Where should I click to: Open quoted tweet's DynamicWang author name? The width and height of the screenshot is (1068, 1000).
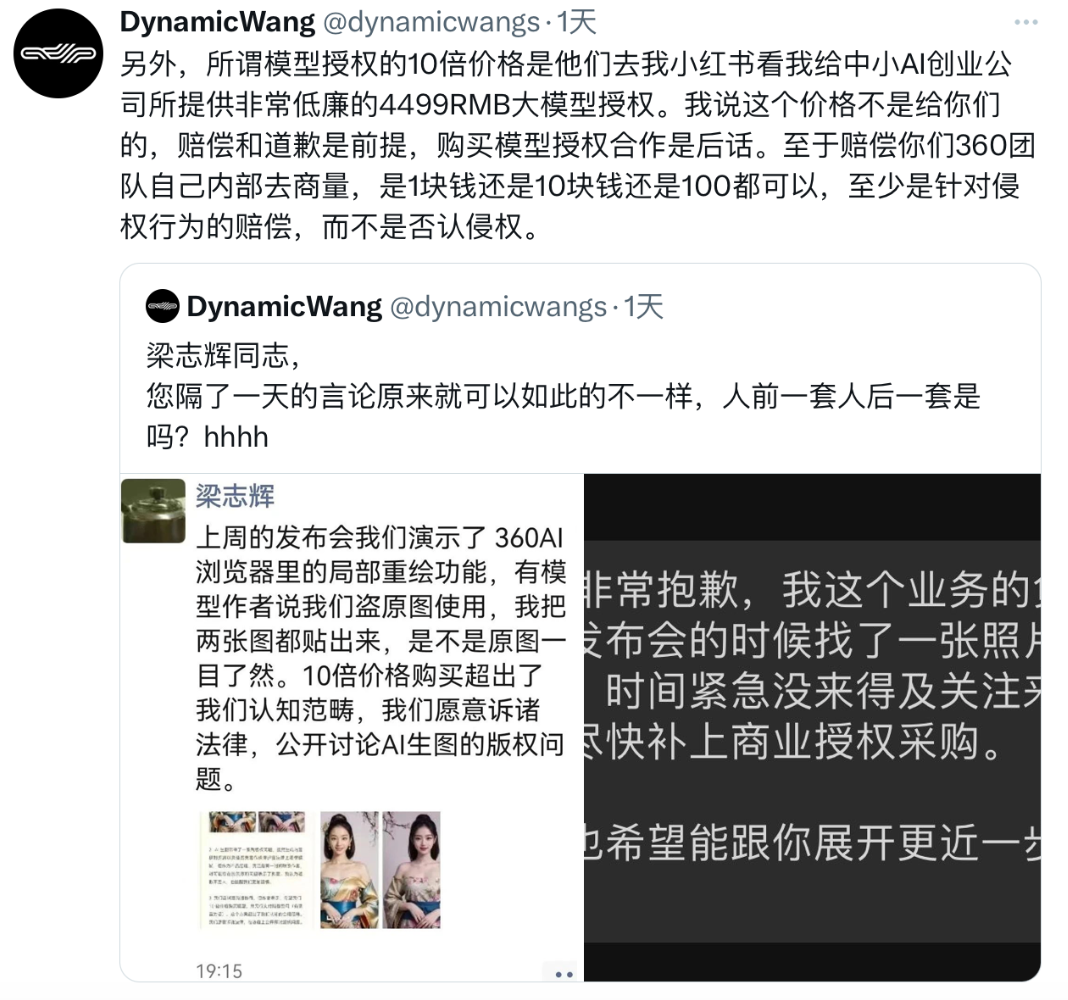(x=284, y=307)
